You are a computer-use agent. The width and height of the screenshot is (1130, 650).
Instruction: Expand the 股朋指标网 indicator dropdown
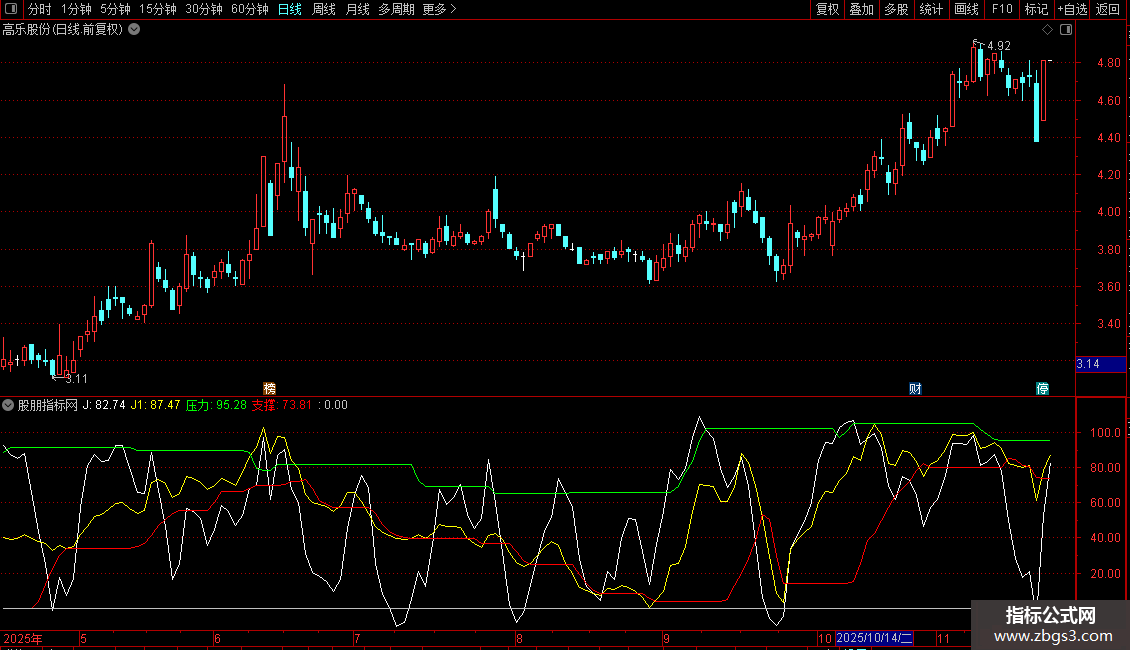pyautogui.click(x=9, y=405)
